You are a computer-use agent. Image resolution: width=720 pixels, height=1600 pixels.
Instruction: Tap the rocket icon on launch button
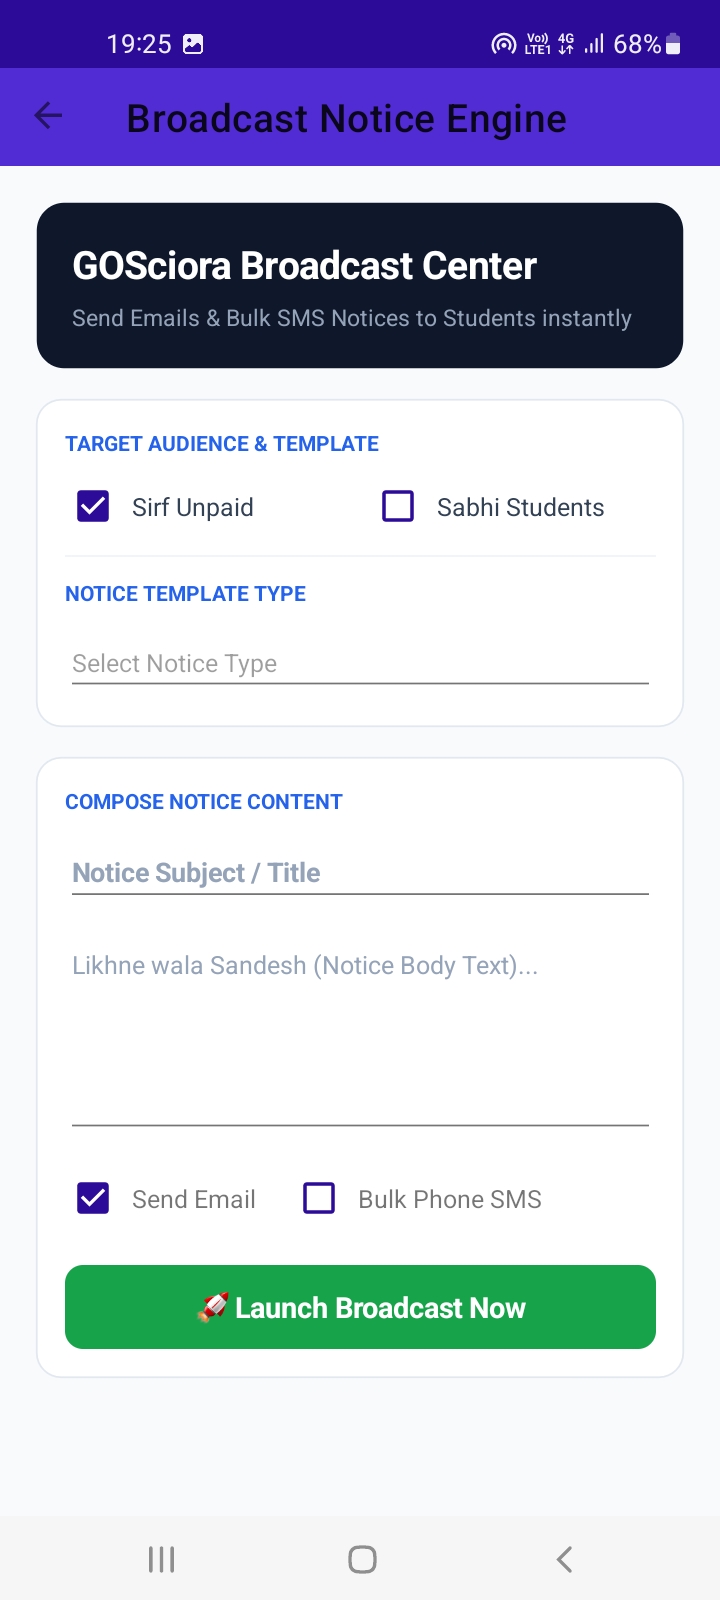(x=212, y=1307)
